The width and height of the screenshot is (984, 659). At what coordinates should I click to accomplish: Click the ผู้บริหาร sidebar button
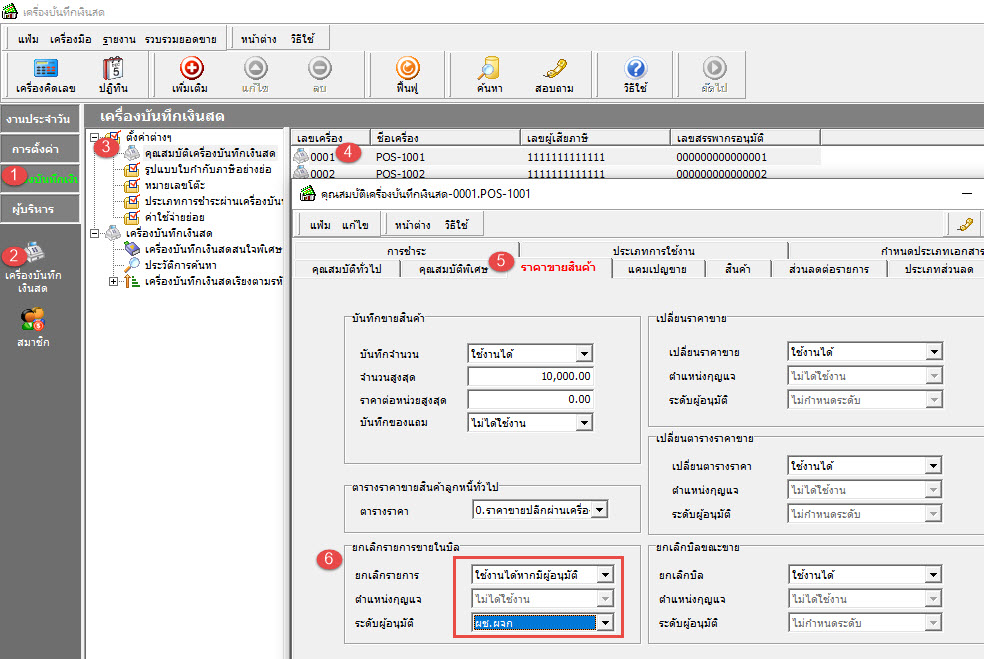click(40, 209)
